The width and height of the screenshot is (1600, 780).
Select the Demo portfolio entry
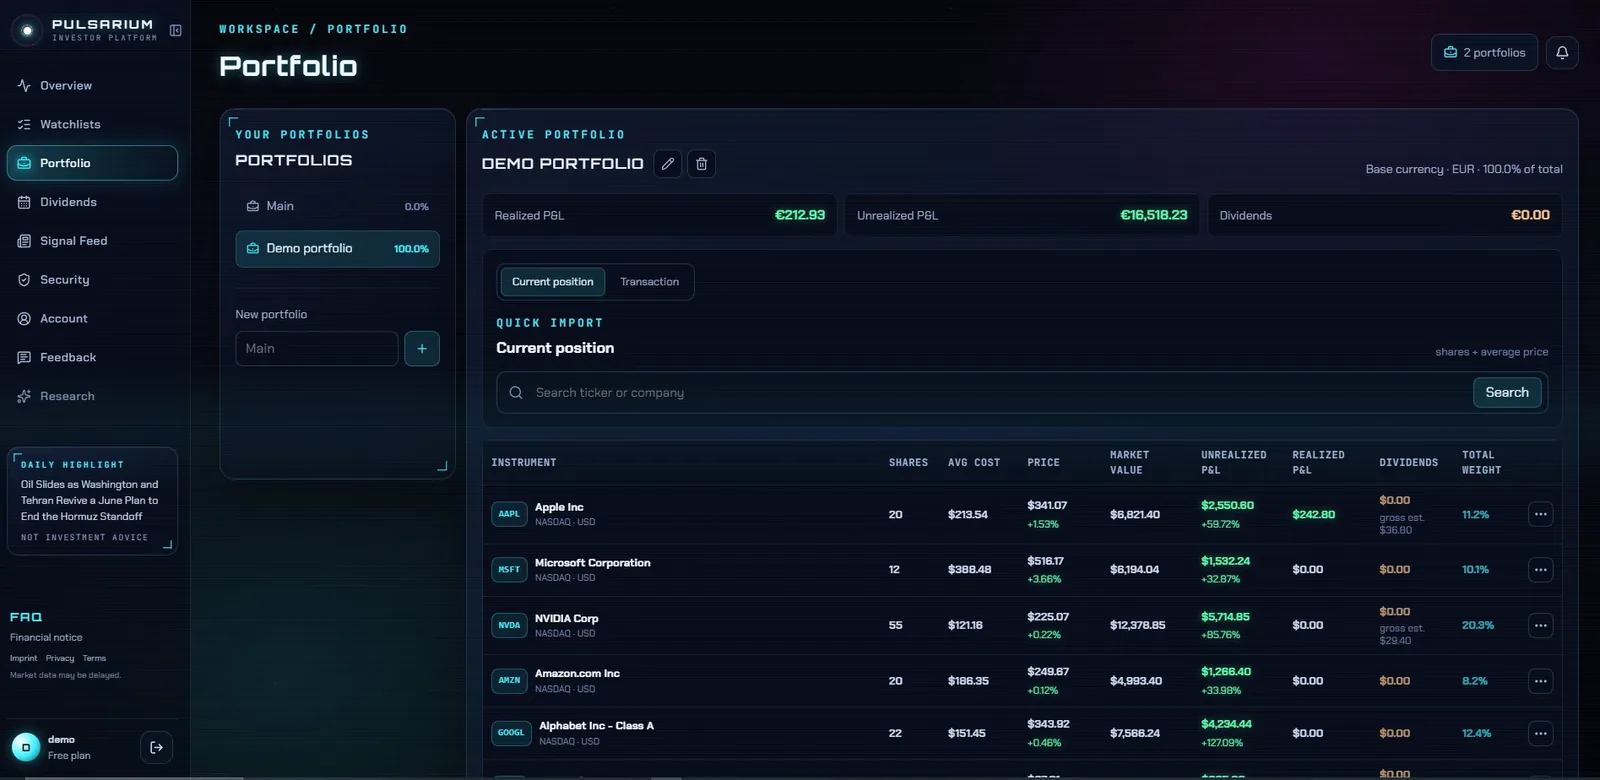click(x=337, y=249)
